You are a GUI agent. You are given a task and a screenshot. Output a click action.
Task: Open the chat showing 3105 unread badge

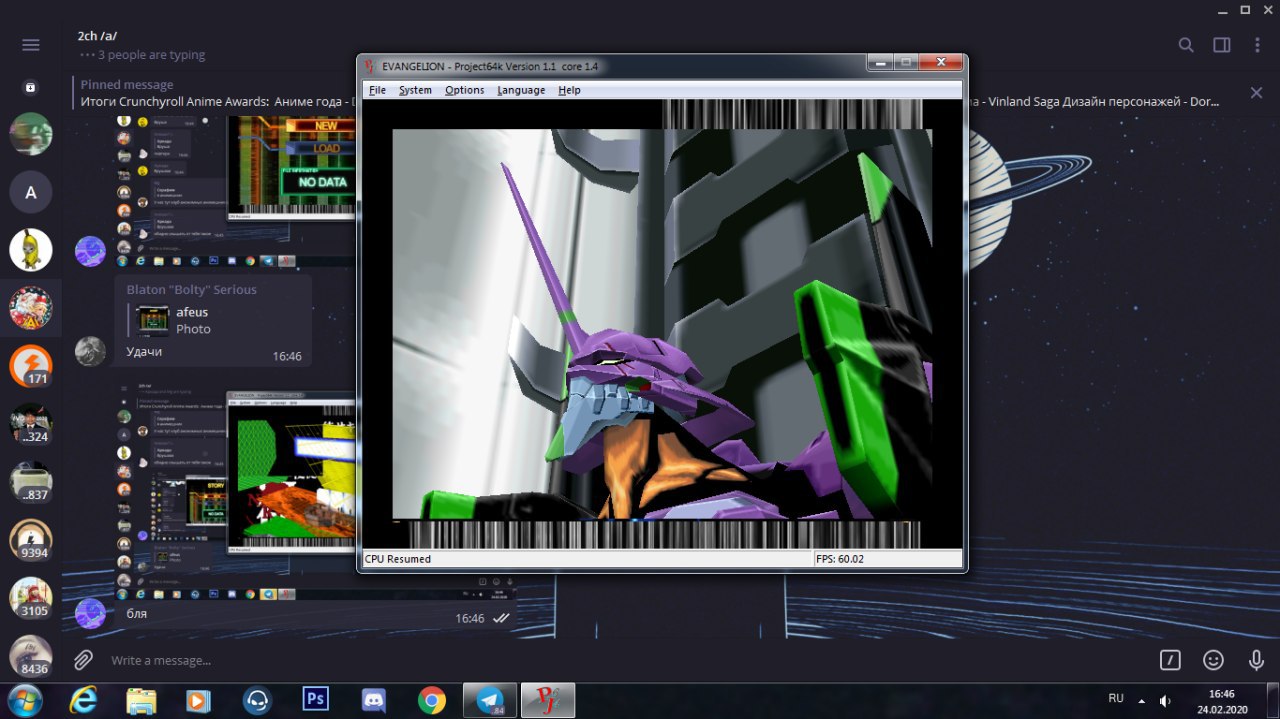tap(31, 598)
